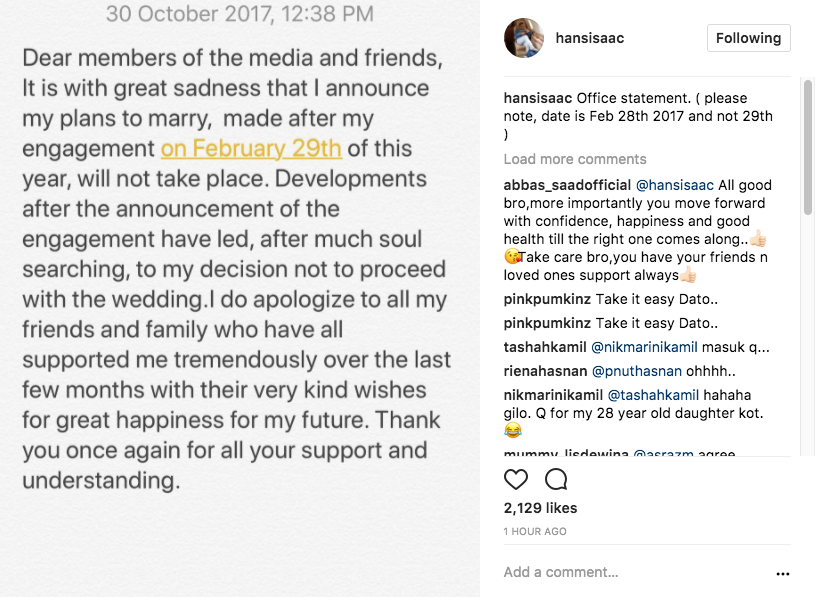Open hansisaac's profile picture

click(x=524, y=38)
